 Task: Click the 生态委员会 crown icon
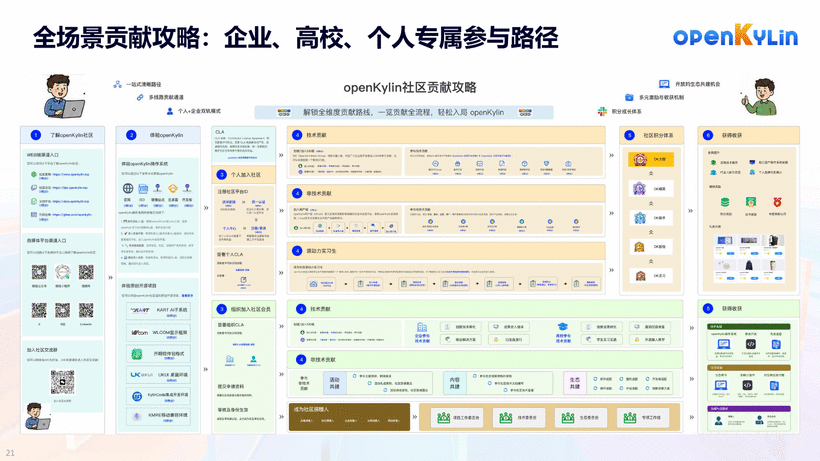coord(568,417)
